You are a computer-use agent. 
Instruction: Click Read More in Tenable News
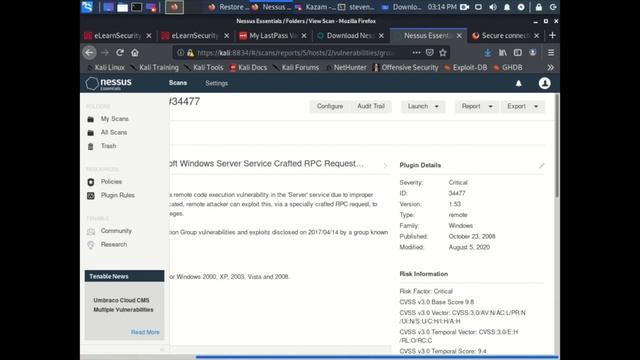(x=145, y=332)
